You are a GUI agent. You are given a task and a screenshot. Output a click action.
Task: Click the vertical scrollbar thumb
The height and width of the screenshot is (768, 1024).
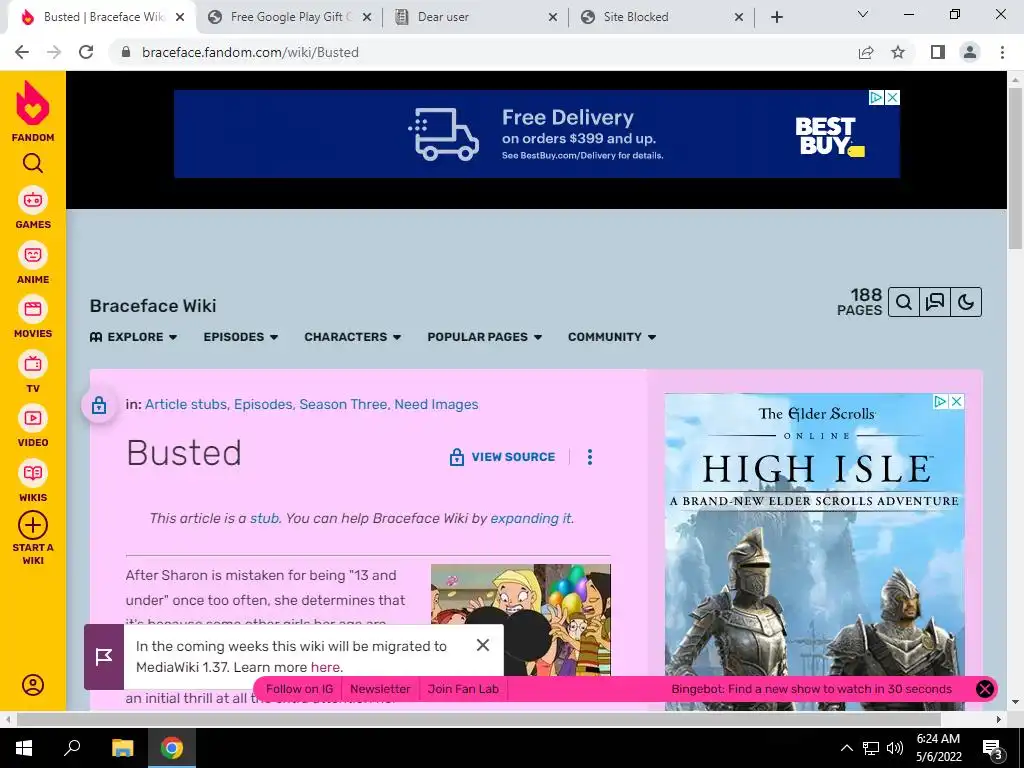point(1015,168)
